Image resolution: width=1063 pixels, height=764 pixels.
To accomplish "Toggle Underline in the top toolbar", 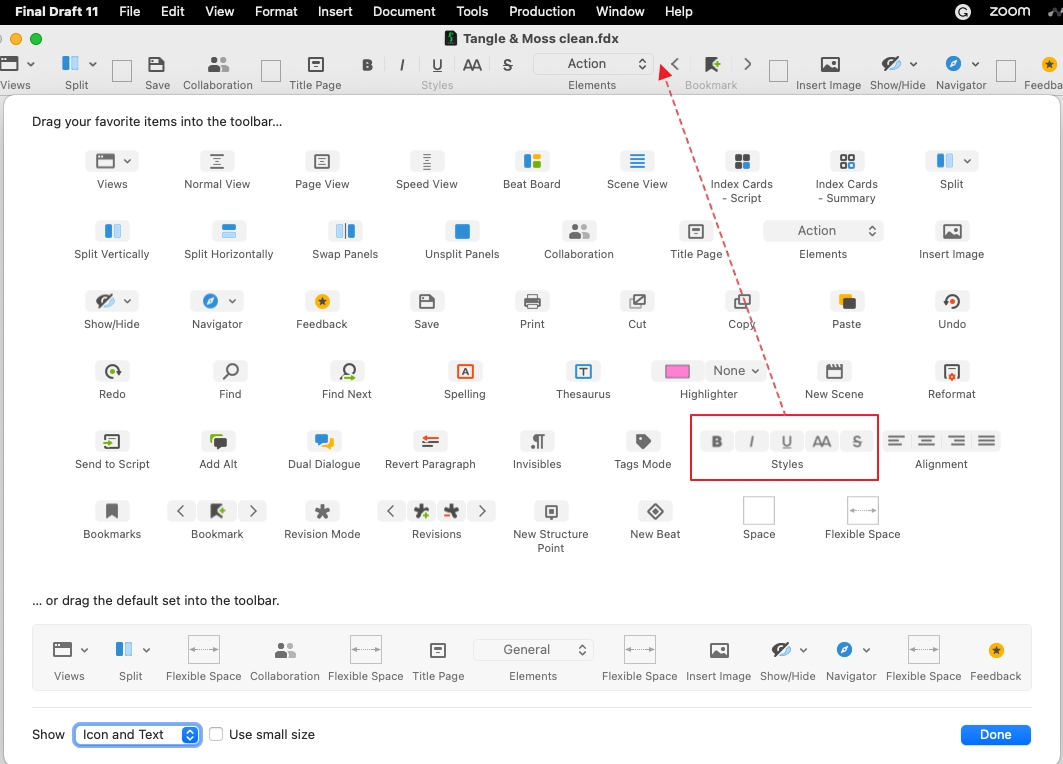I will click(437, 64).
